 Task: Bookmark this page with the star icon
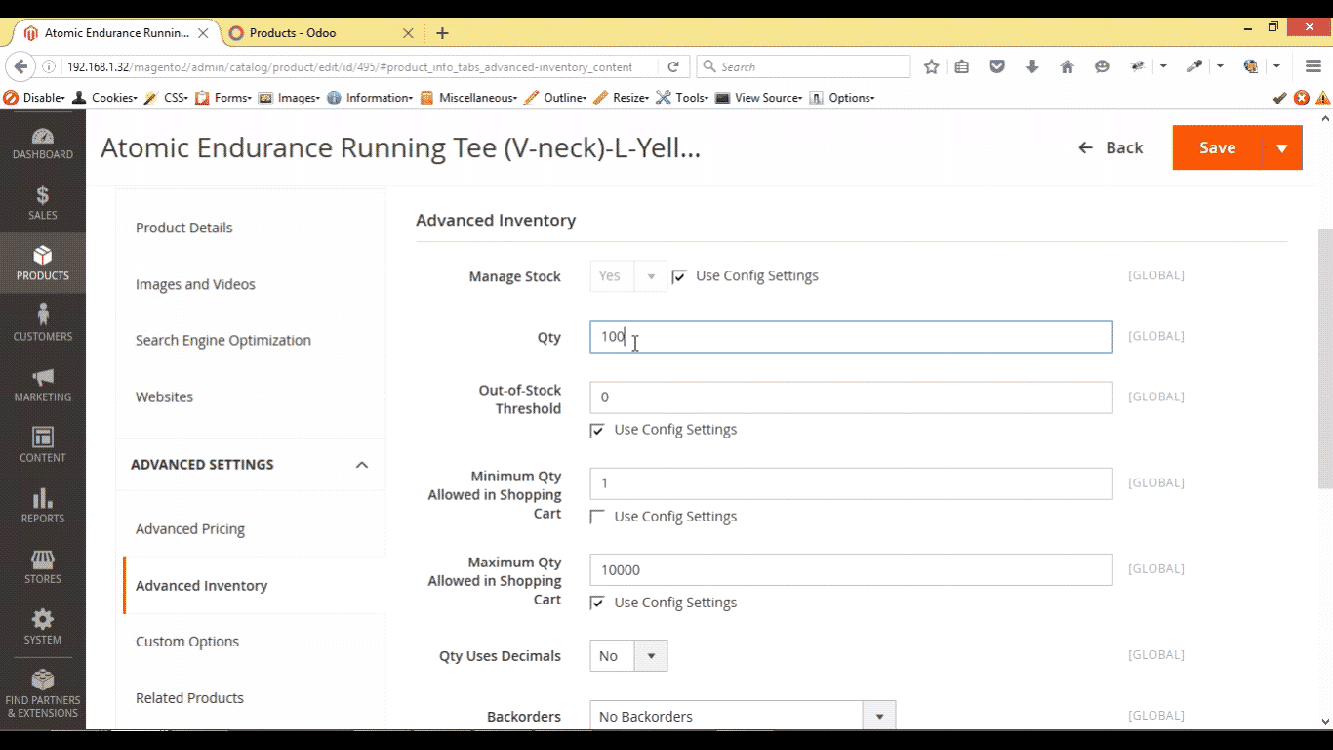pyautogui.click(x=932, y=67)
